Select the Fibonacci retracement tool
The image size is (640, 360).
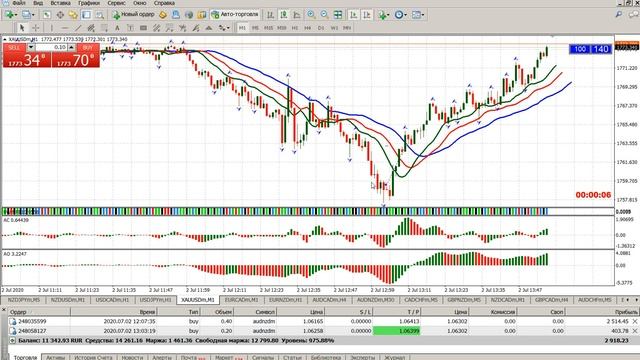[104, 28]
